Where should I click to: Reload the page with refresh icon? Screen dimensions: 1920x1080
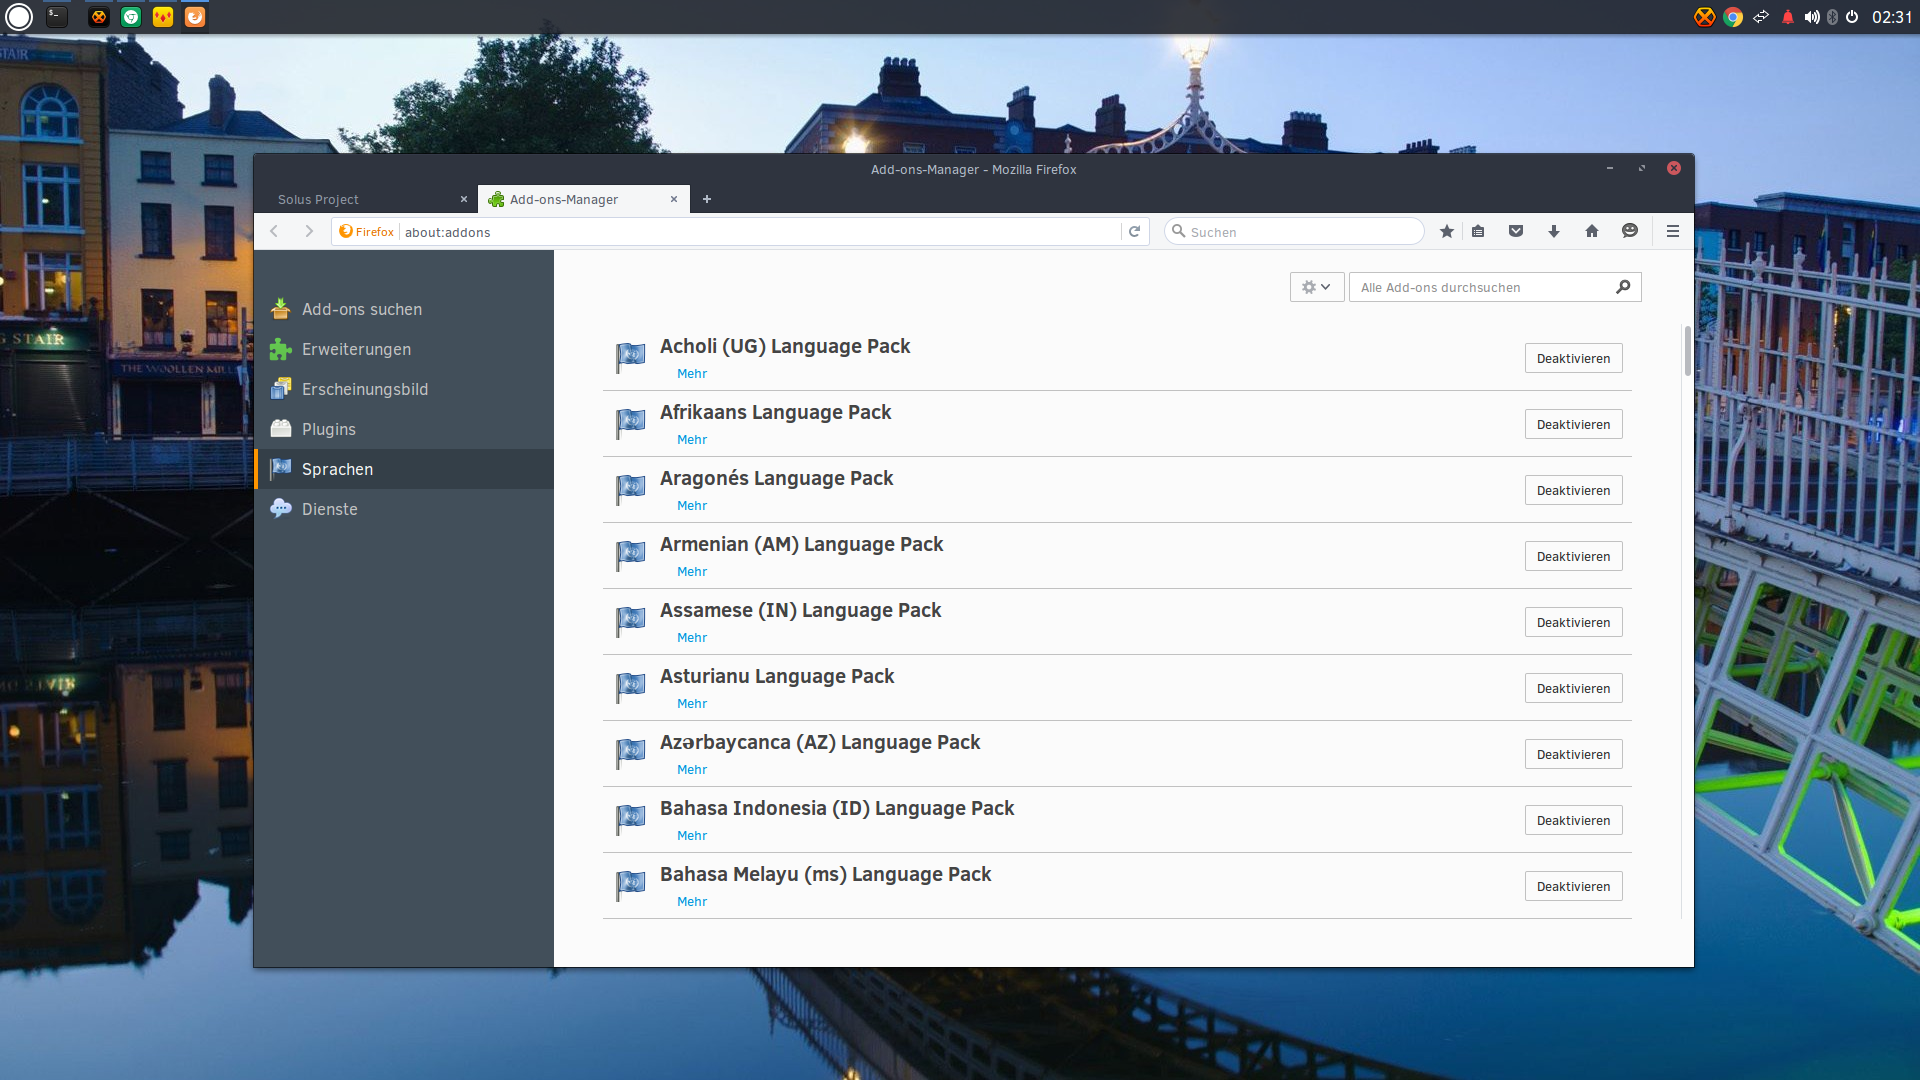point(1134,231)
